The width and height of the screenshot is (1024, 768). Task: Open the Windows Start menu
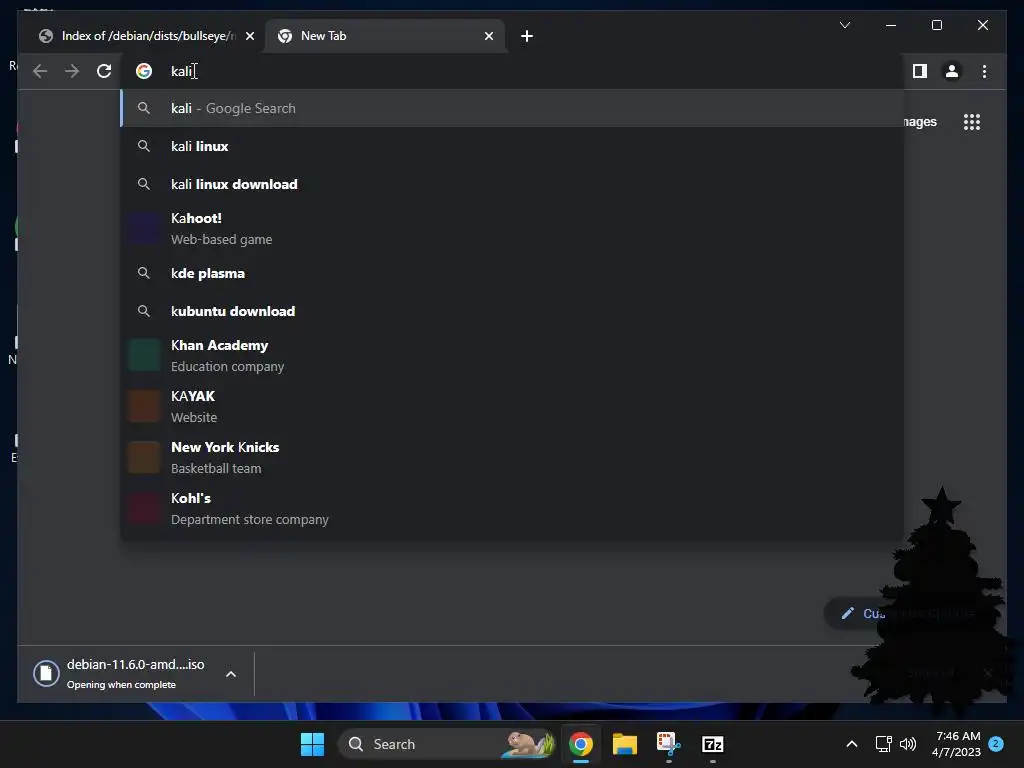312,744
